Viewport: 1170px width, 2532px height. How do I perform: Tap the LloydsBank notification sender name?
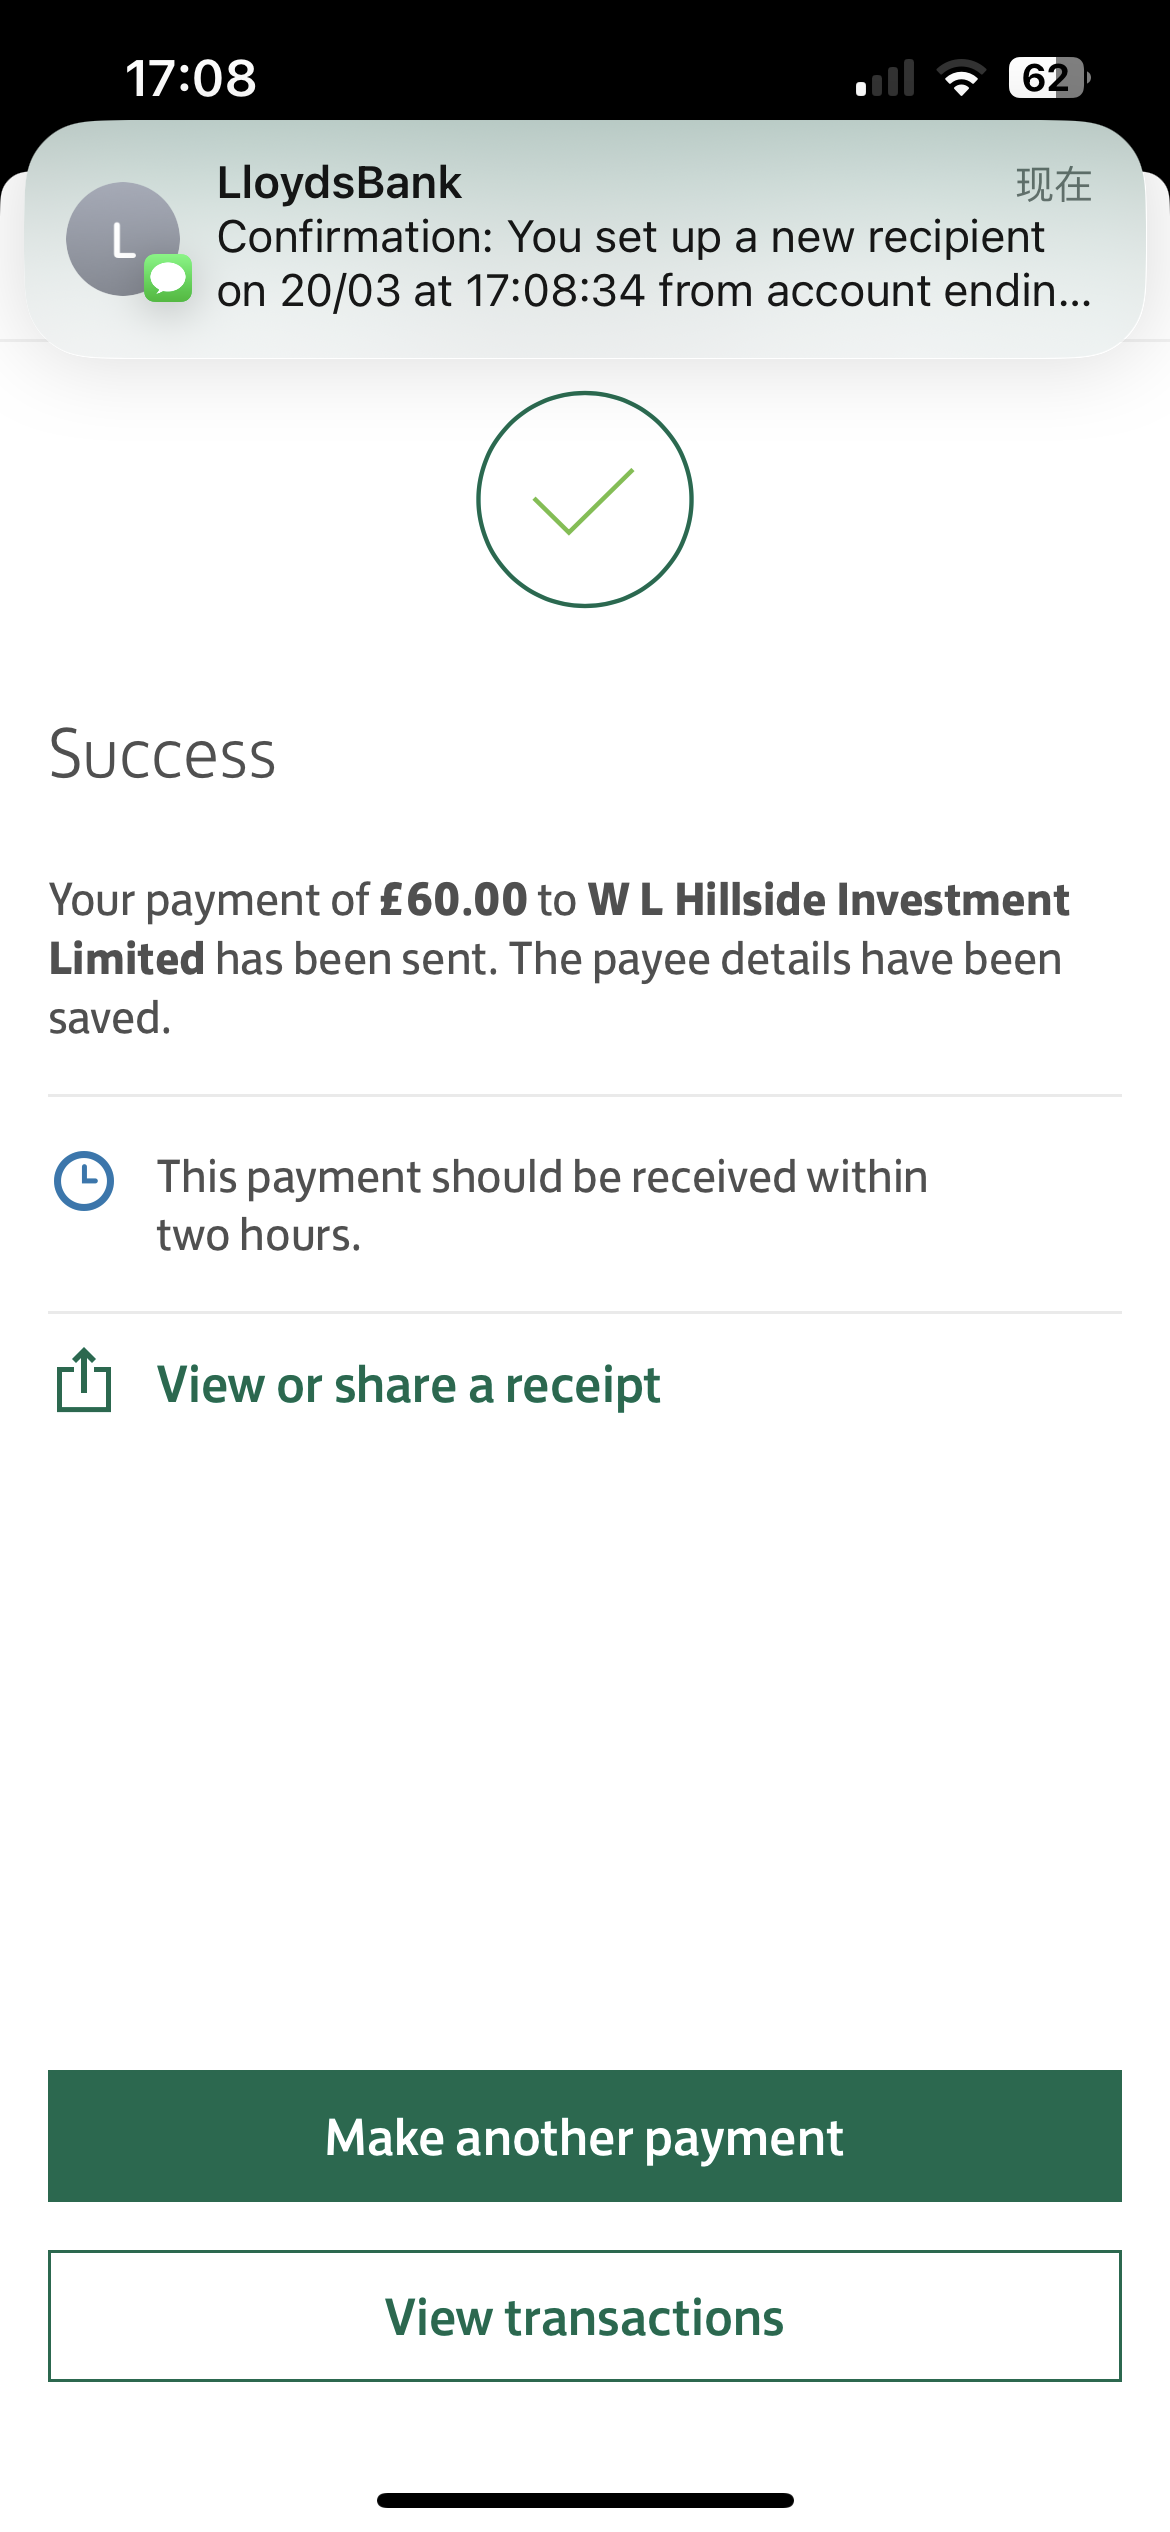tap(339, 183)
